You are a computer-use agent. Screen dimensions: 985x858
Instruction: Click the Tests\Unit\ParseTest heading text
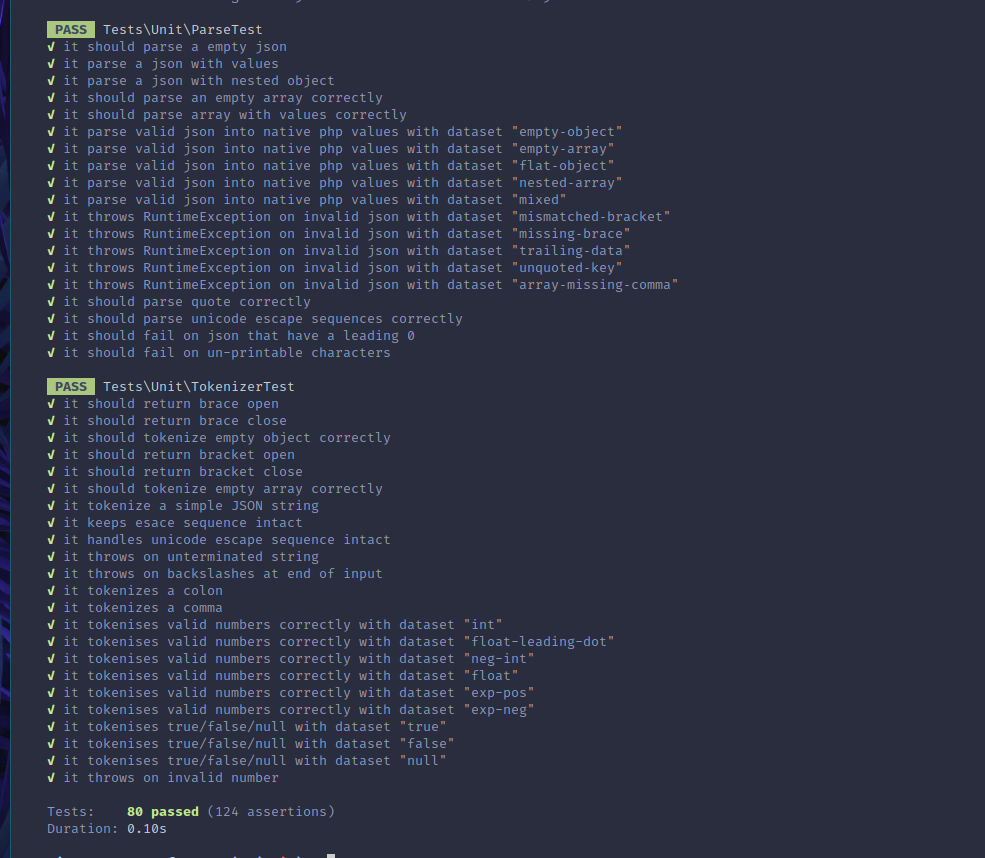click(x=183, y=30)
